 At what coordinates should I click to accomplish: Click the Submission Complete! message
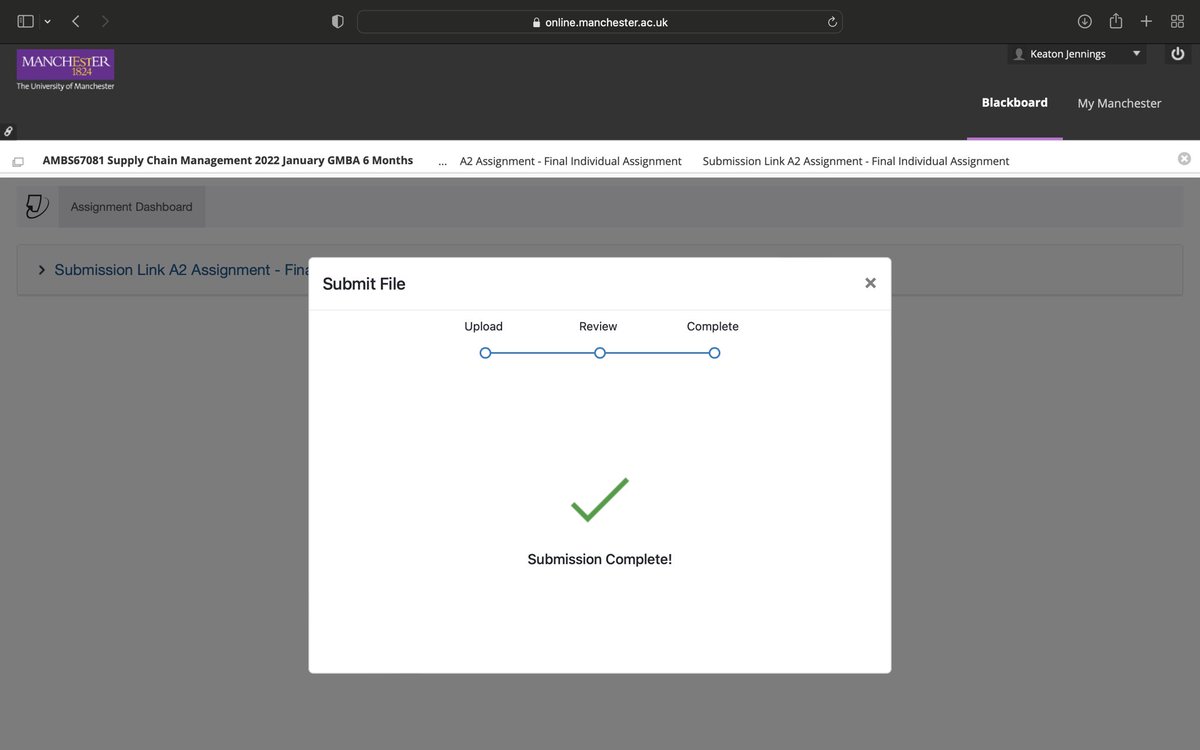coord(599,559)
